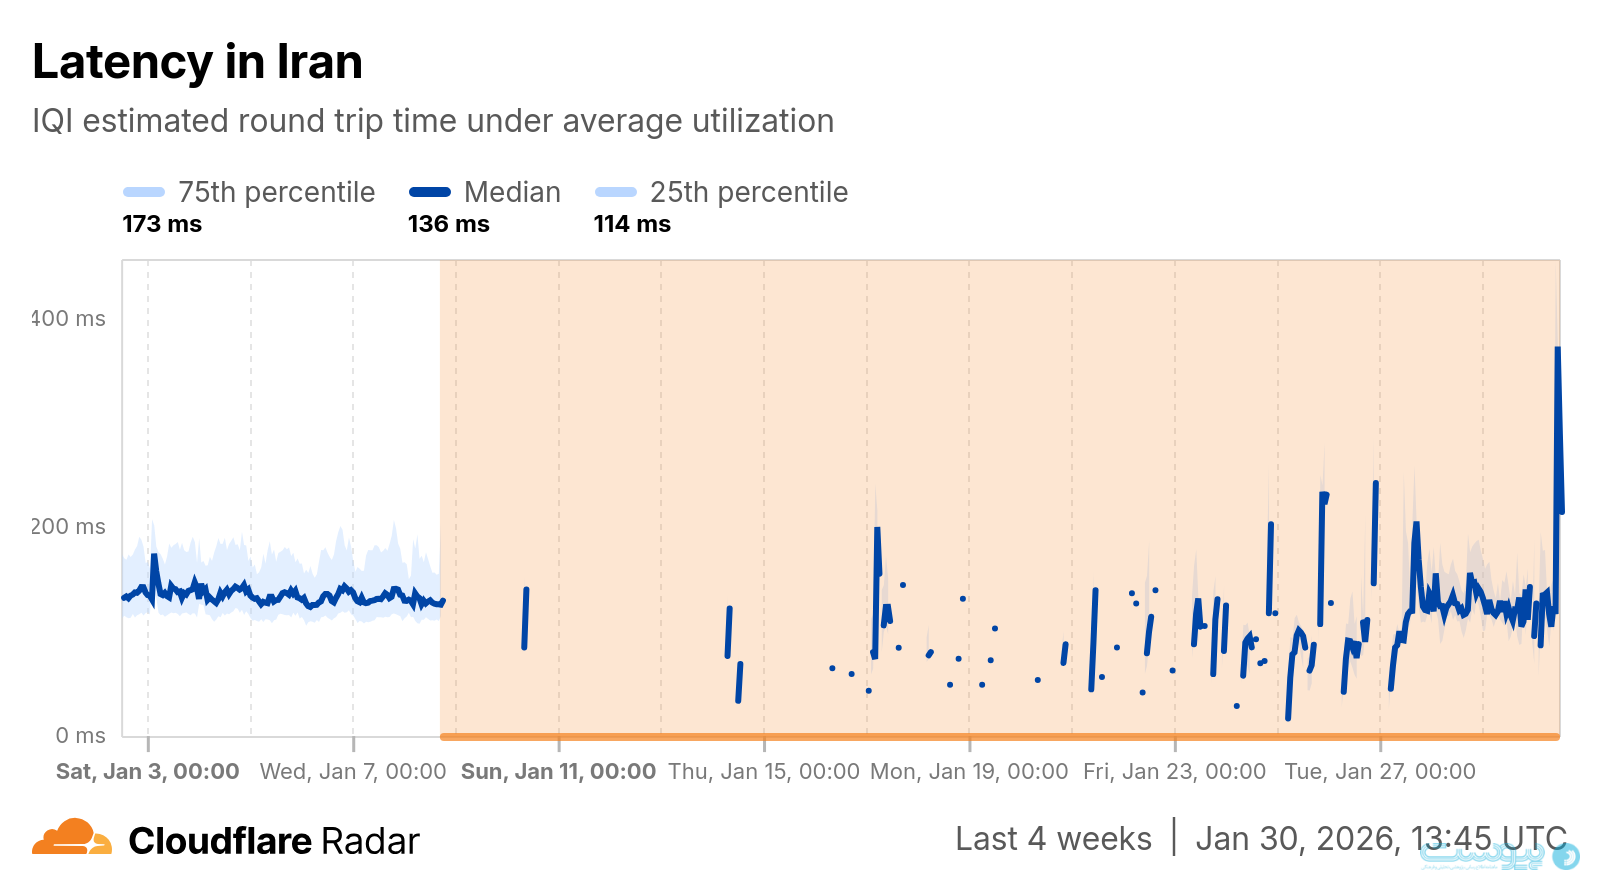Toggle the Median legend line swatch

tap(430, 192)
